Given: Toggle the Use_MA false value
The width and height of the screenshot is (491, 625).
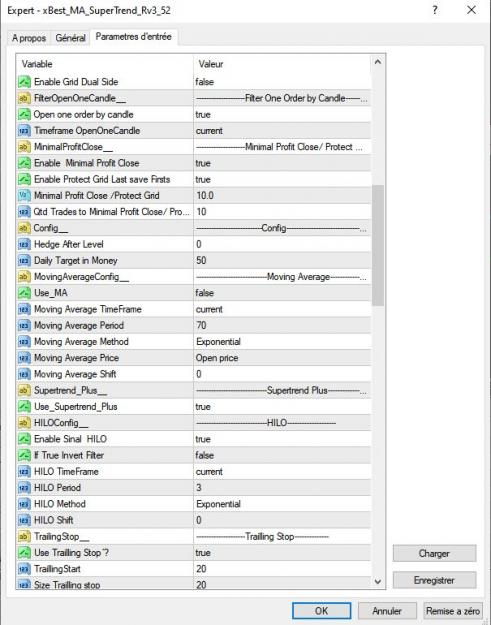Looking at the screenshot, I should point(282,293).
